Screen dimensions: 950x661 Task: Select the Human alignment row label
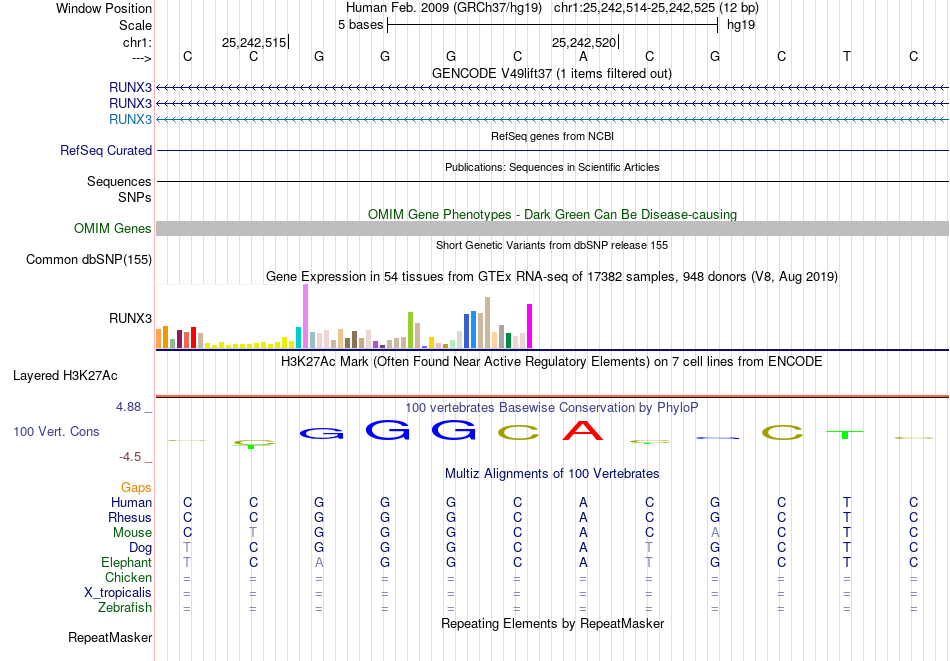click(x=131, y=502)
